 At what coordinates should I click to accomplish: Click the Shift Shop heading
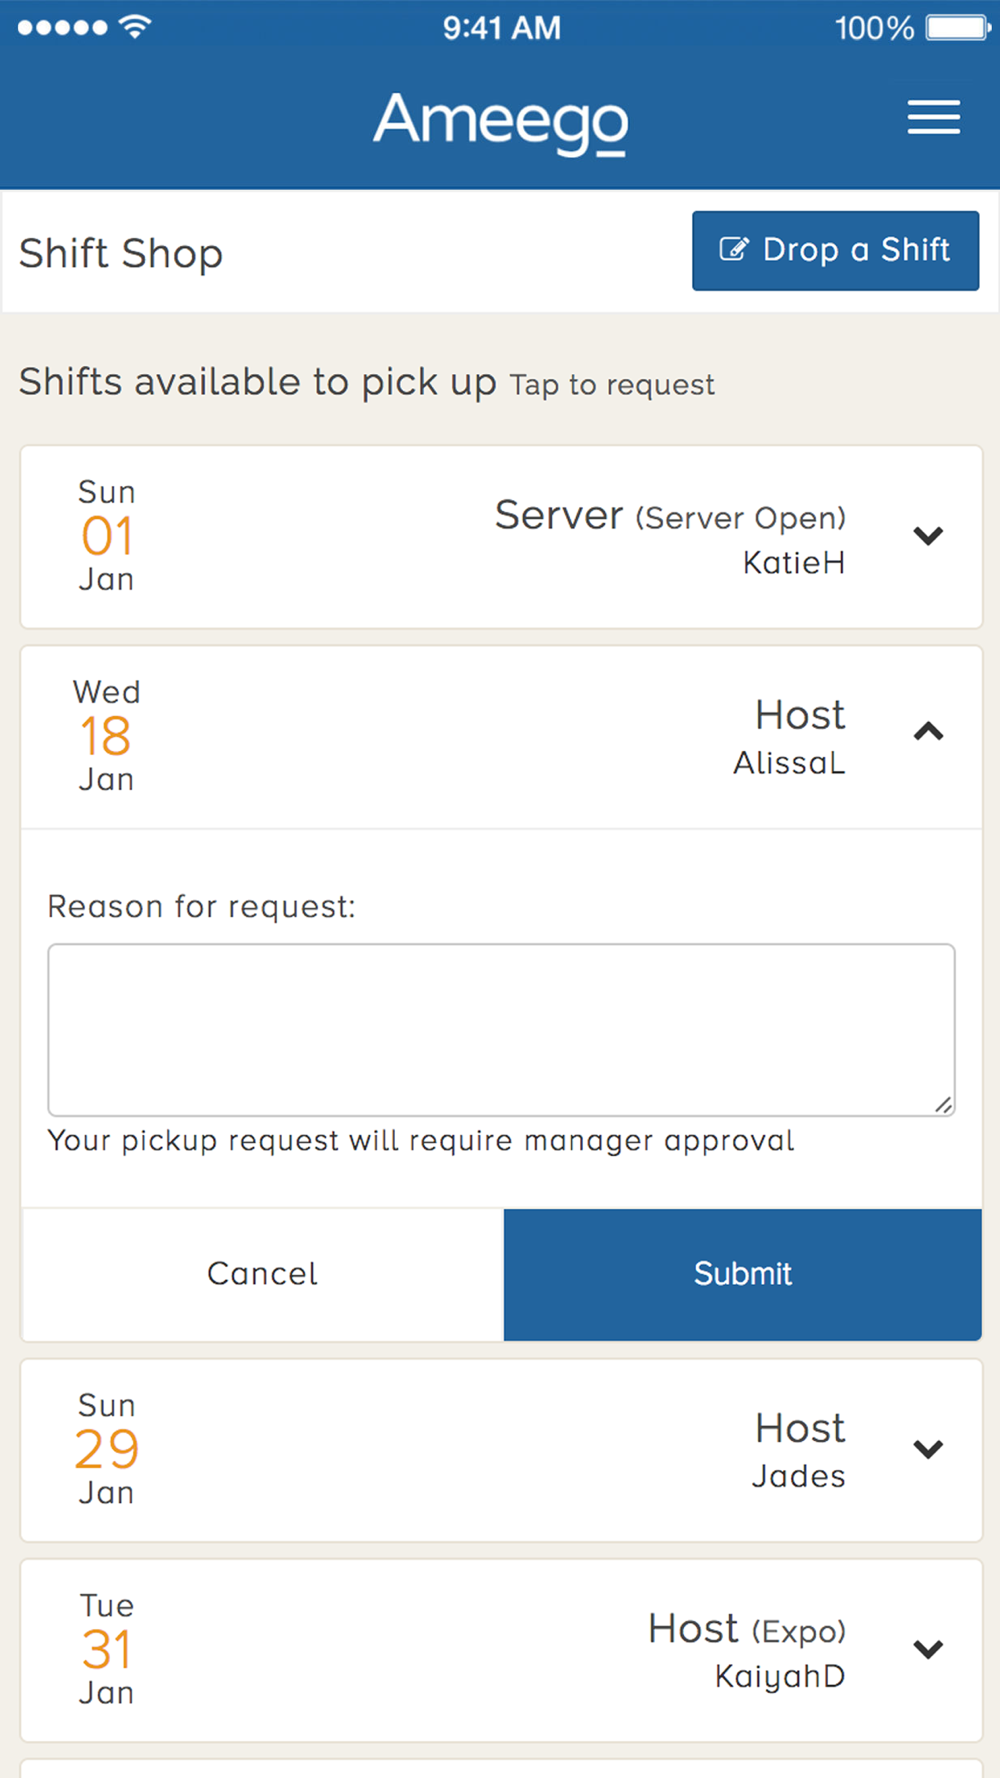coord(121,254)
